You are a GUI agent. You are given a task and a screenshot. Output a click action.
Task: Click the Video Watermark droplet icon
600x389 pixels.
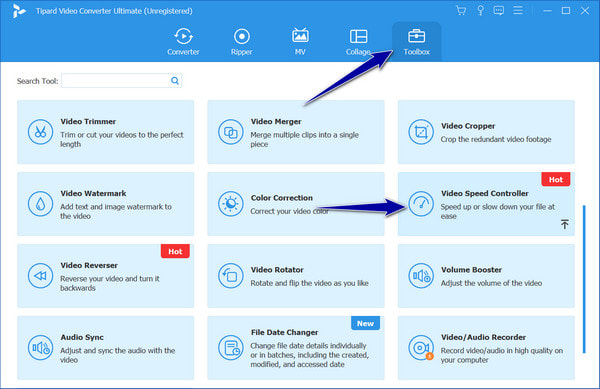click(x=40, y=204)
